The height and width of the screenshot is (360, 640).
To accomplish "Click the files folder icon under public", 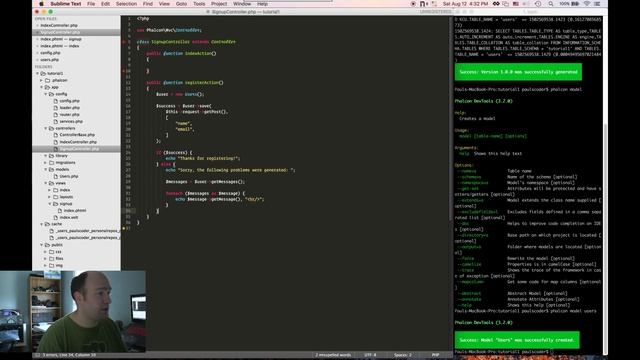I will click(x=52, y=258).
